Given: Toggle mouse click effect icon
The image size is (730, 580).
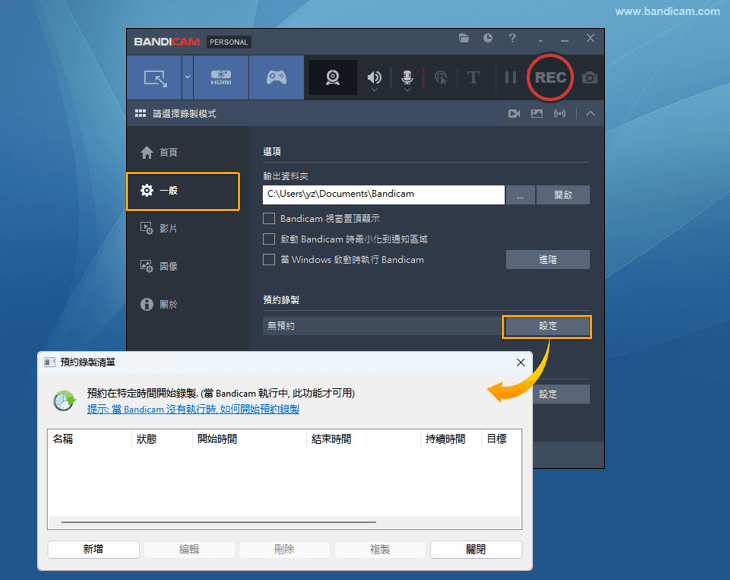Looking at the screenshot, I should (x=440, y=77).
